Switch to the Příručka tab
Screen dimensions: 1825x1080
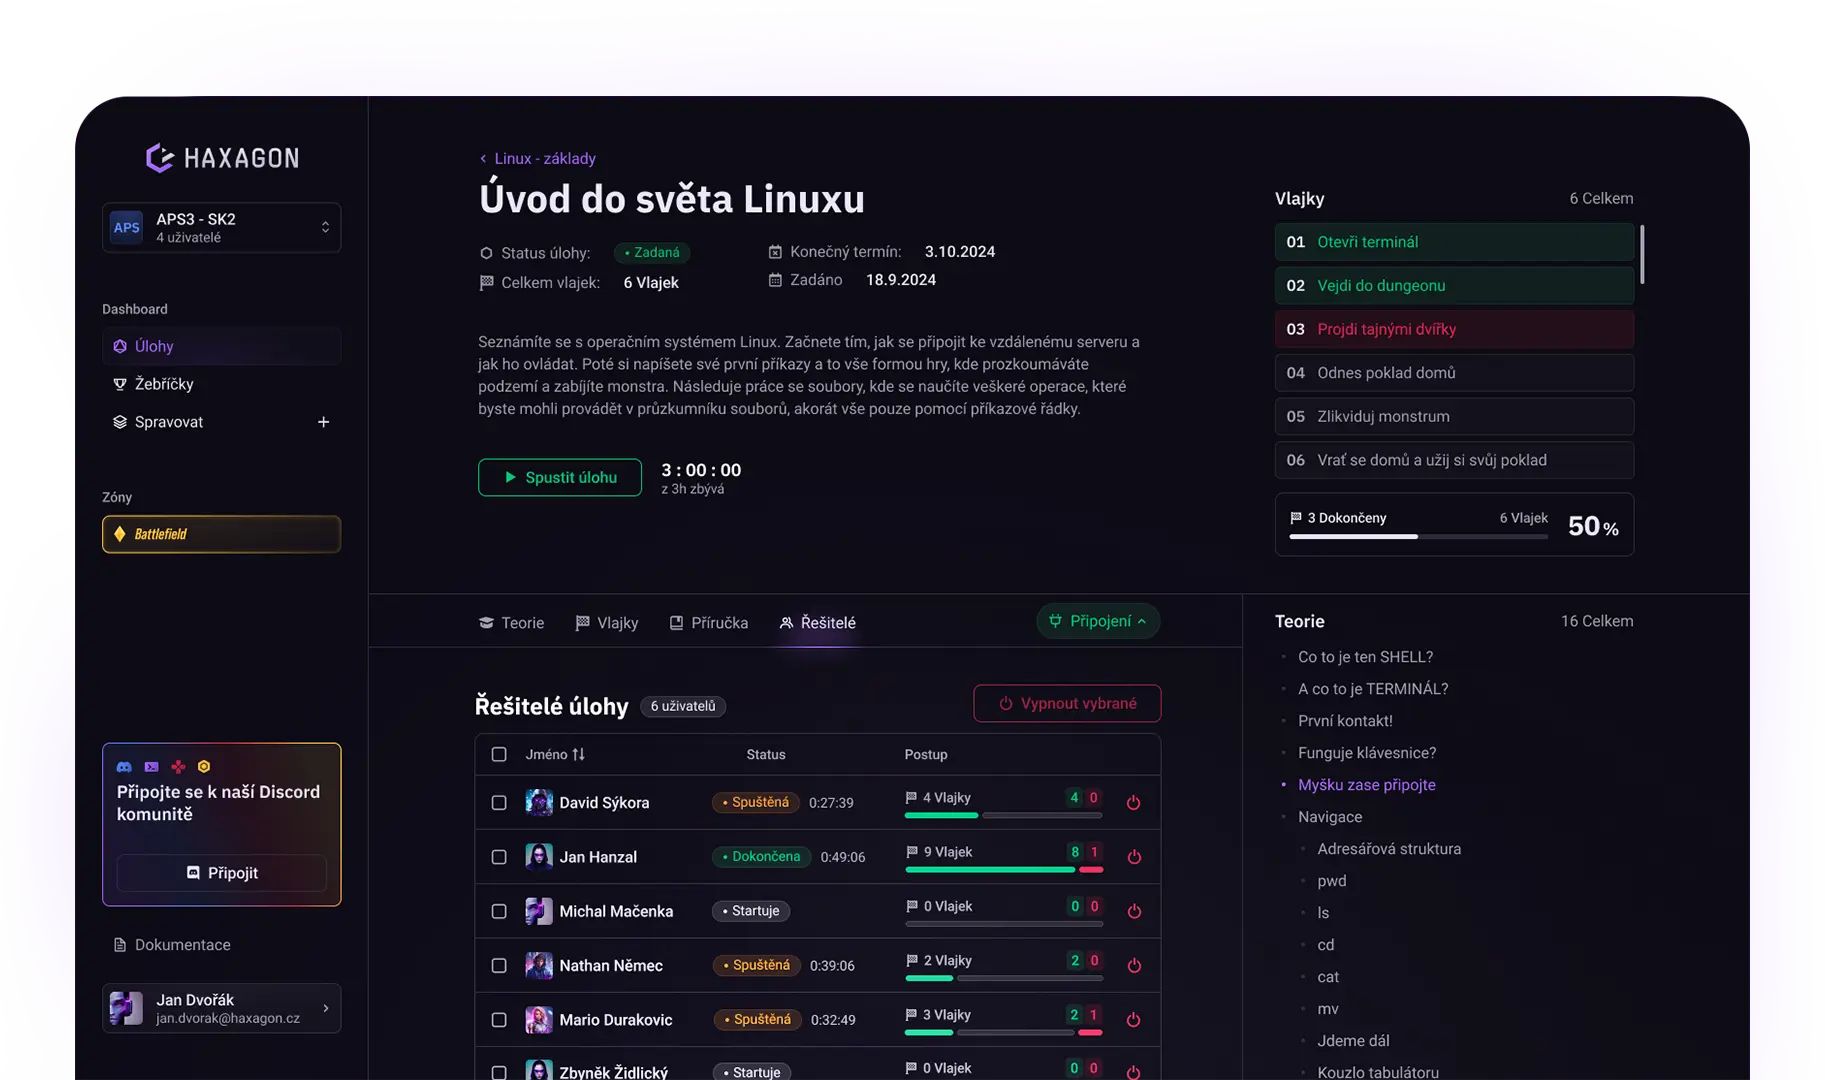click(709, 622)
